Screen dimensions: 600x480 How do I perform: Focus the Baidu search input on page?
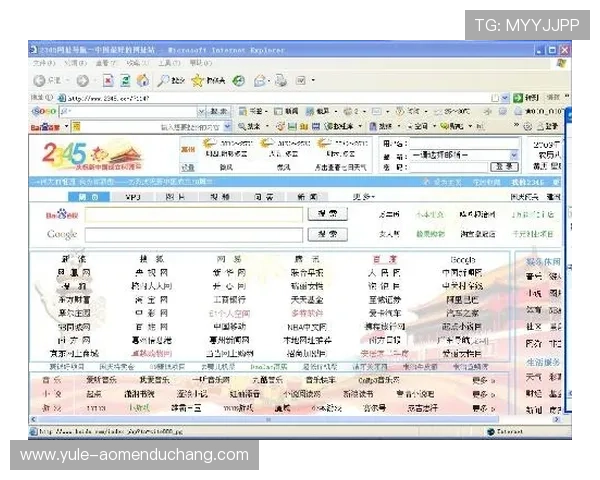coord(194,214)
